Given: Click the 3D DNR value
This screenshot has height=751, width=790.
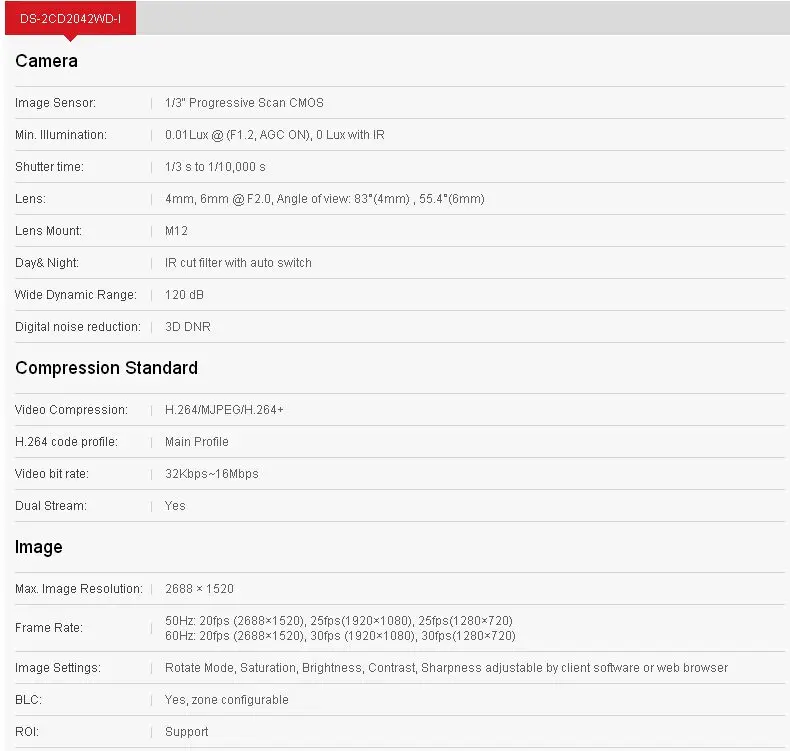Looking at the screenshot, I should 188,327.
